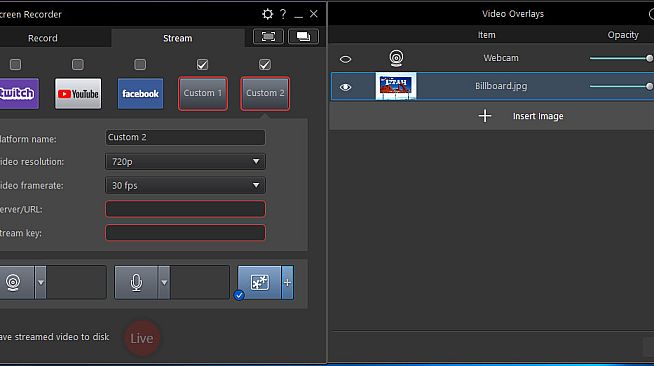
Task: Switch to the Record tab
Action: click(43, 38)
